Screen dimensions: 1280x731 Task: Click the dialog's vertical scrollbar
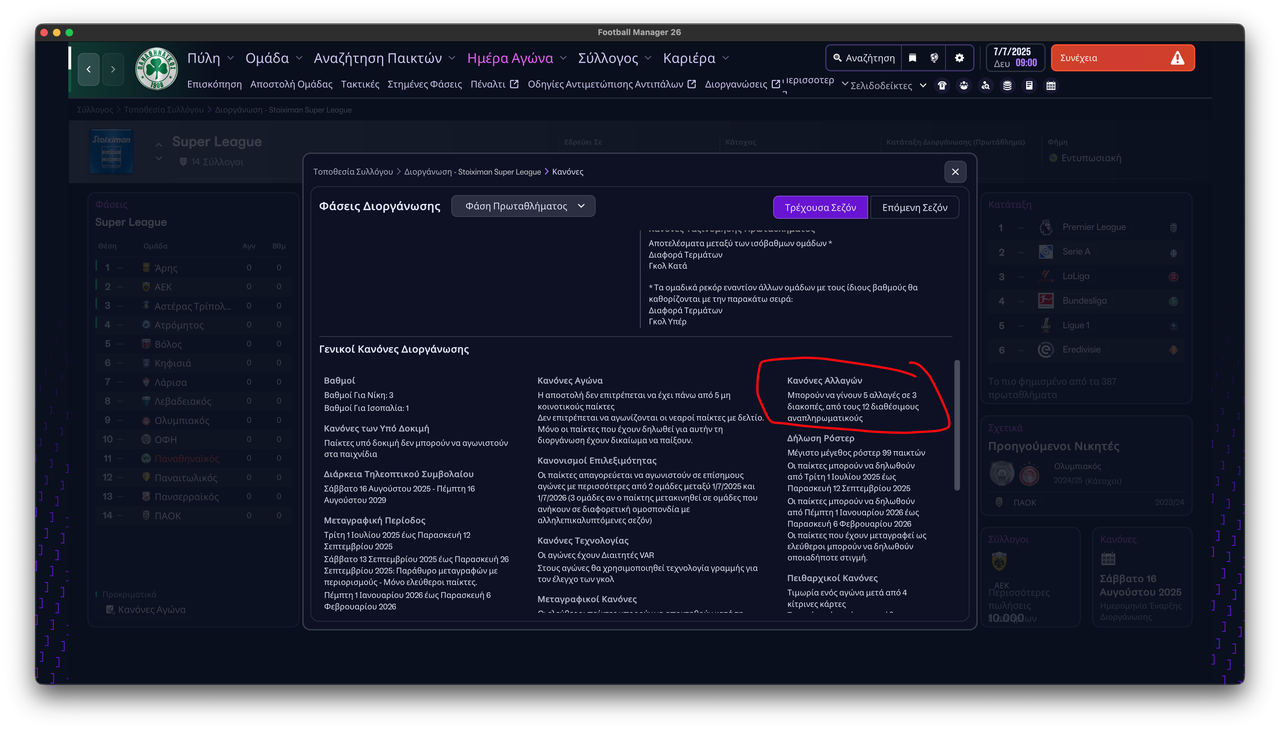957,425
